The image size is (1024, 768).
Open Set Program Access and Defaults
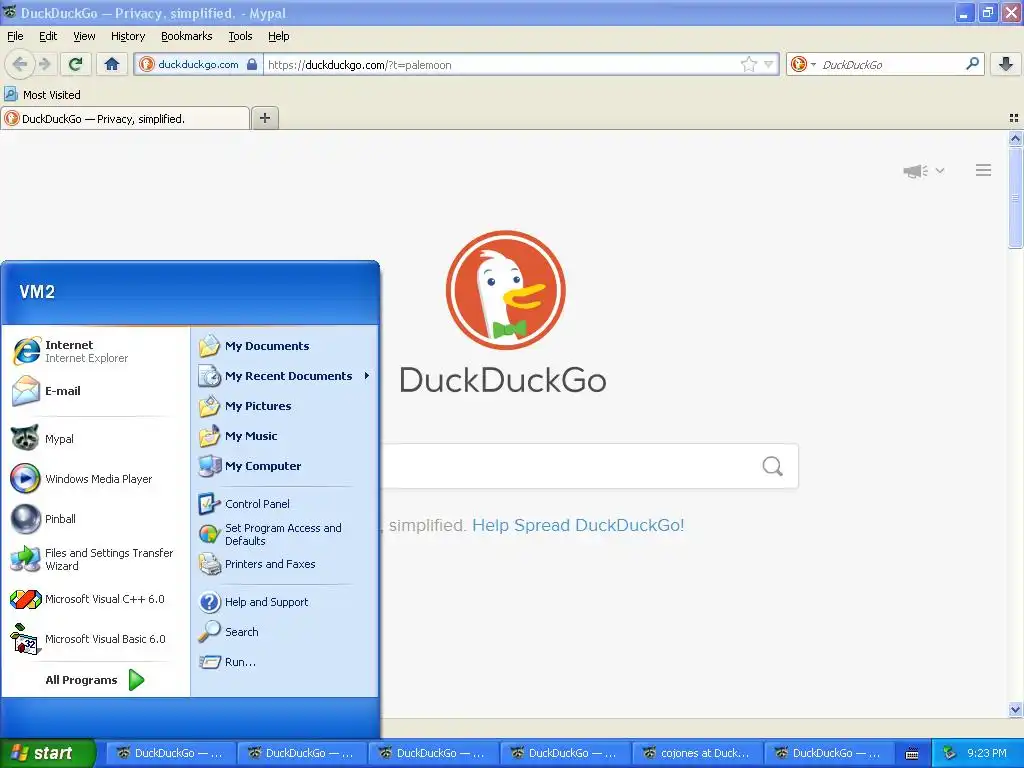click(x=284, y=534)
